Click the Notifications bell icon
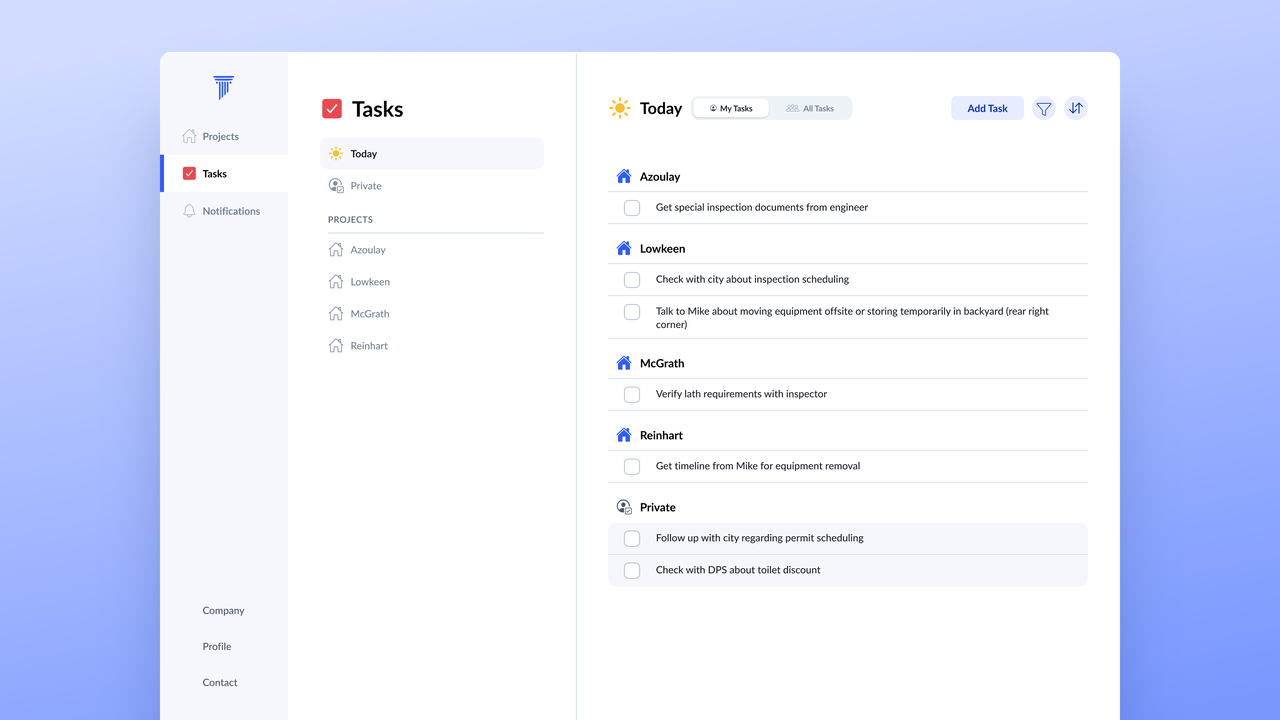This screenshot has height=720, width=1280. click(189, 211)
